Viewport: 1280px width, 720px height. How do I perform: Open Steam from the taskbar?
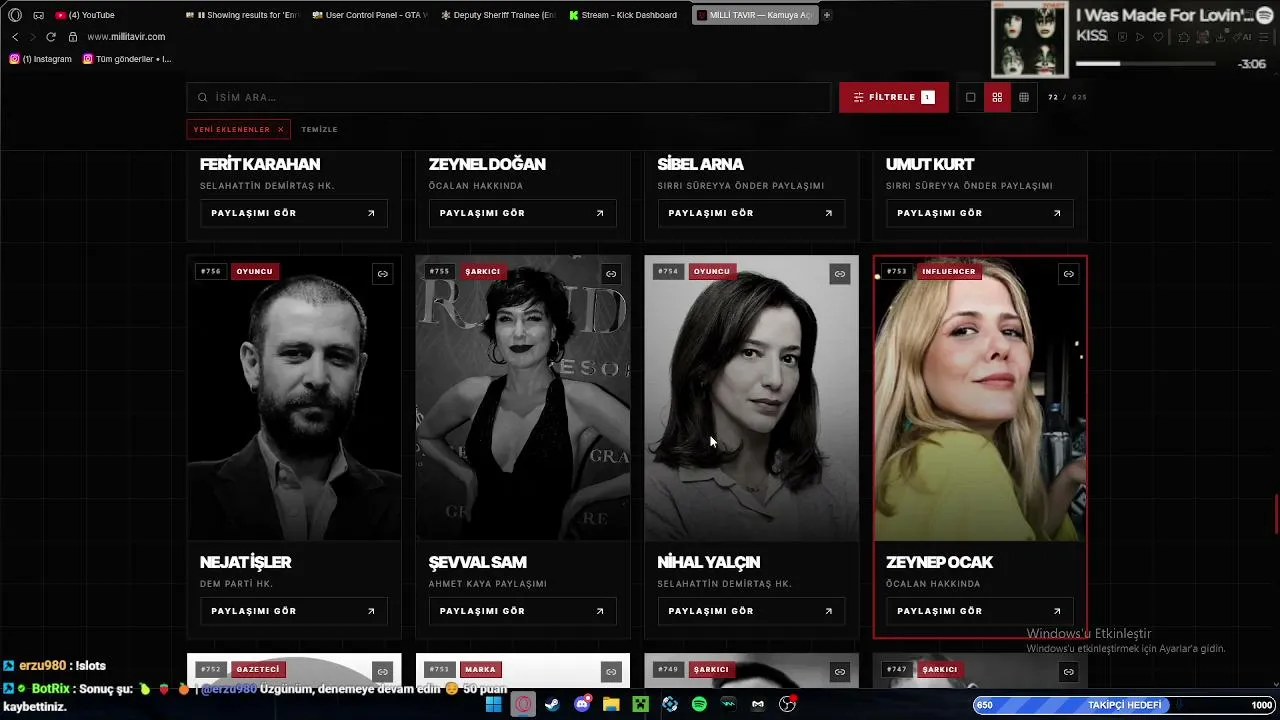point(552,704)
